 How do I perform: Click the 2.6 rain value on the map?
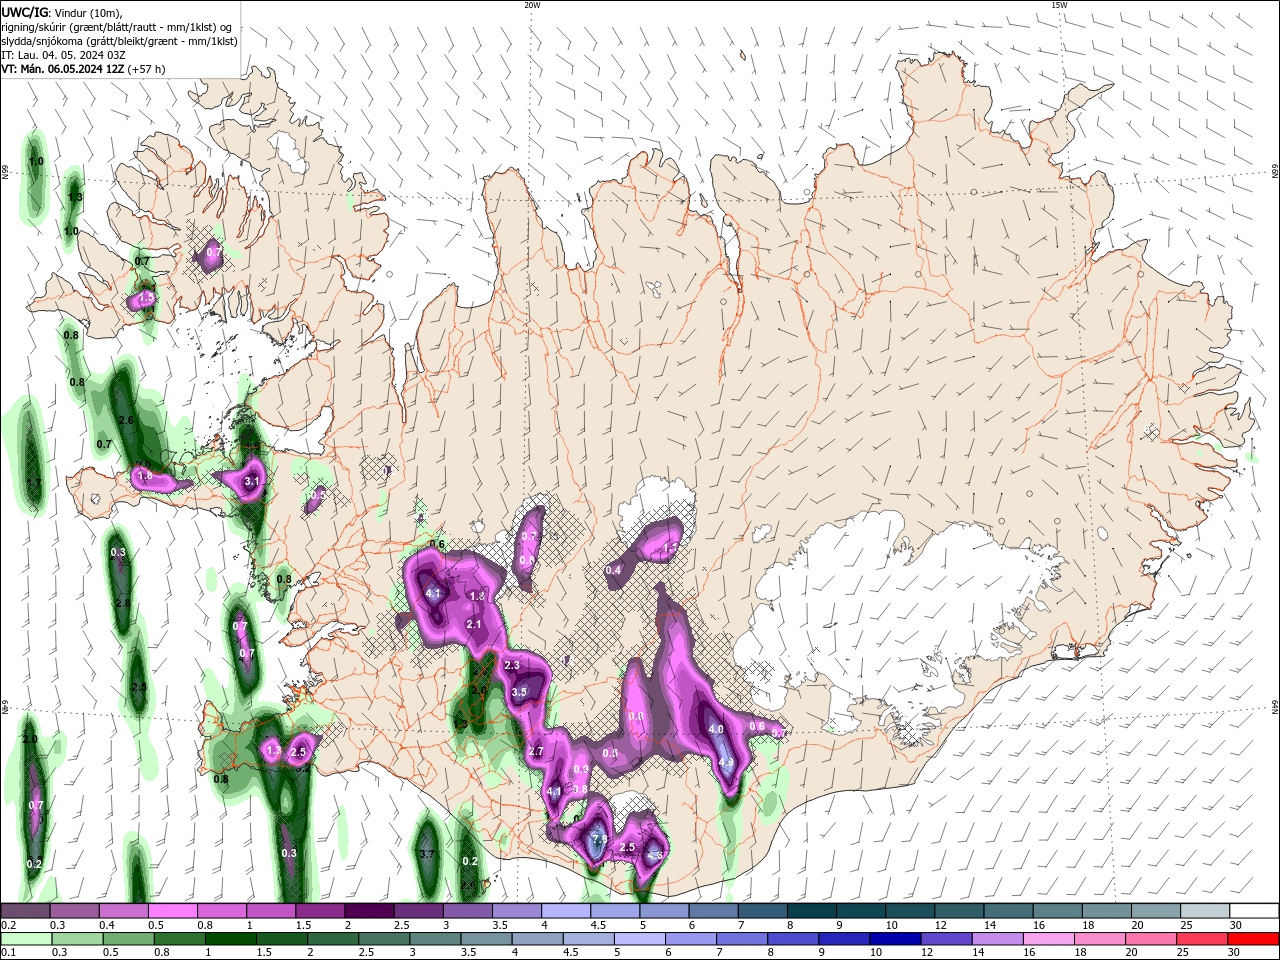126,421
